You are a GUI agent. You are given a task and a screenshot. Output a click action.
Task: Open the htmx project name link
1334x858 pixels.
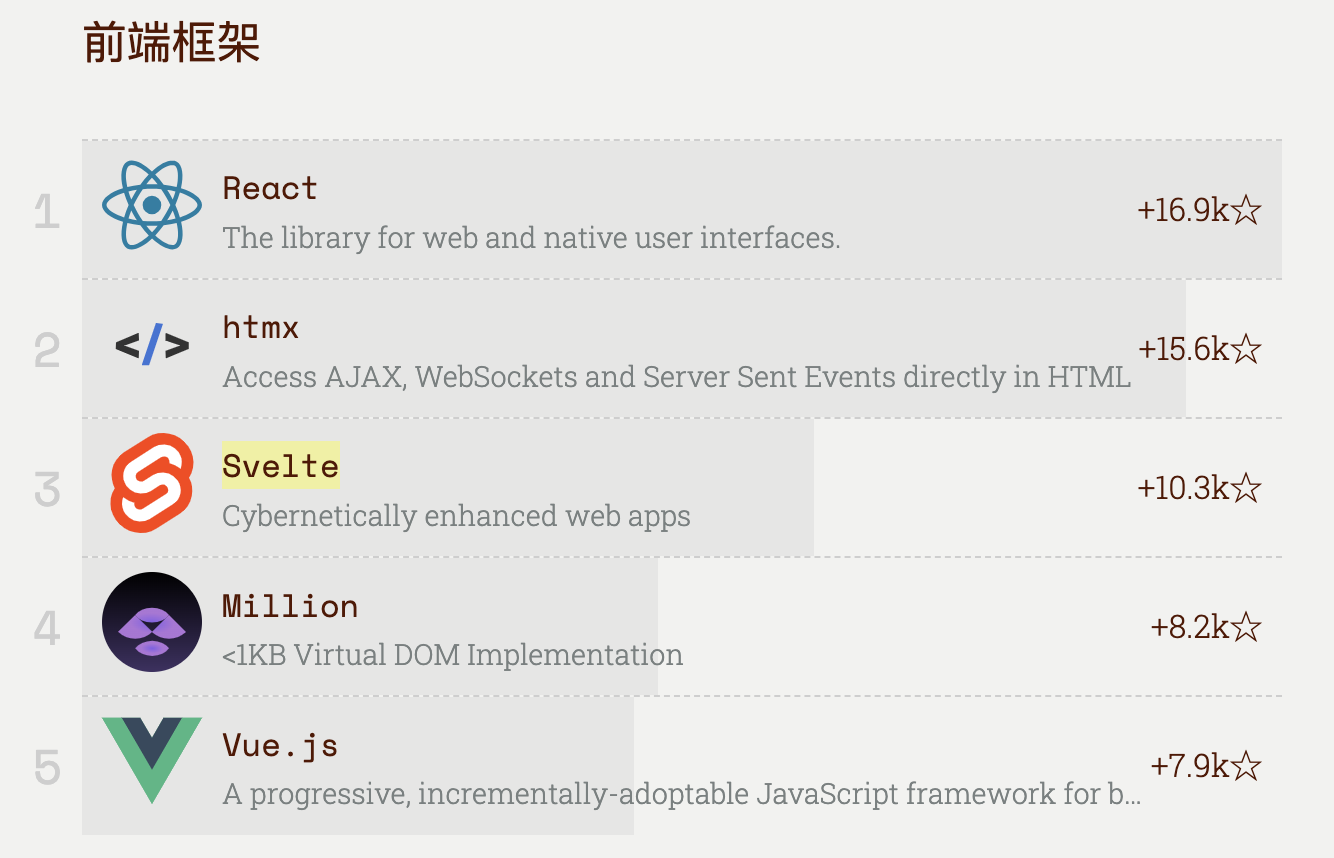[x=261, y=327]
